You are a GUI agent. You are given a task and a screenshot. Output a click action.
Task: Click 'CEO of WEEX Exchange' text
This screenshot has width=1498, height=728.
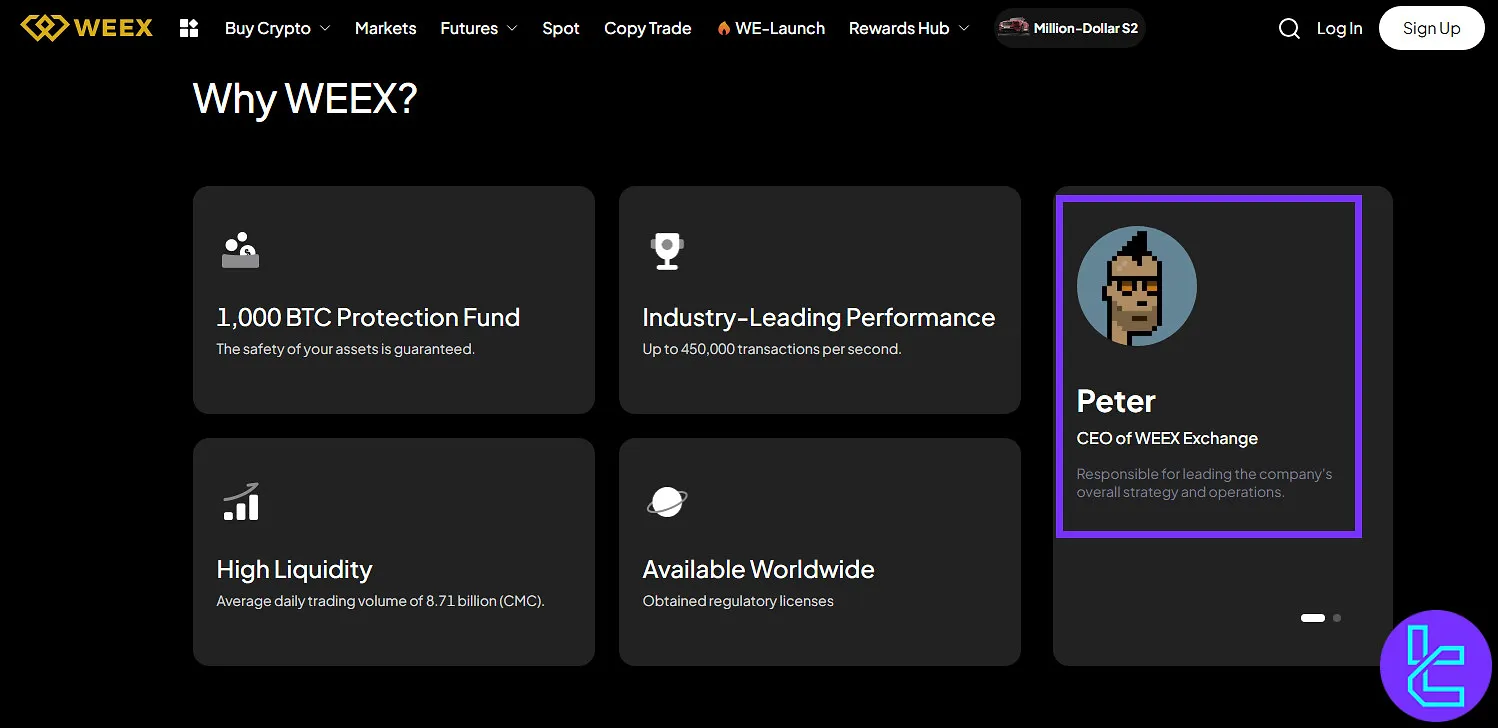coord(1167,438)
